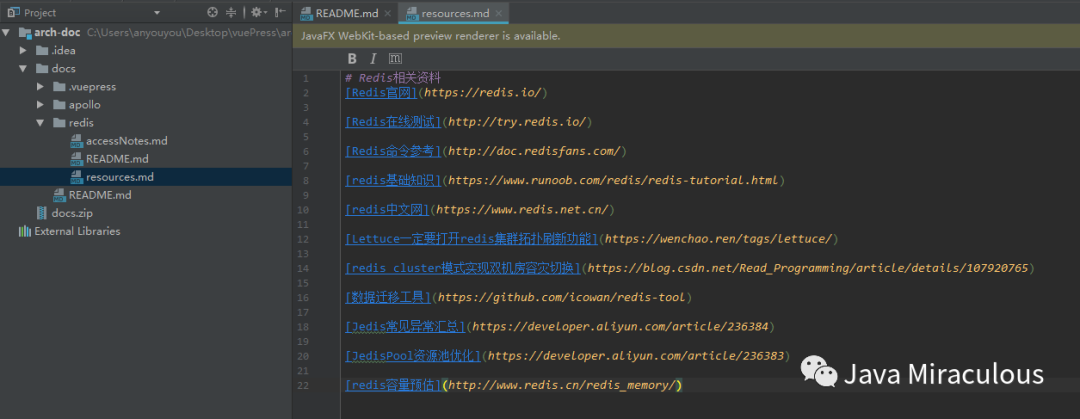The image size is (1080, 419).
Task: Click the URL https://wenchao.ren/tags/lettuce/
Action: (x=718, y=239)
